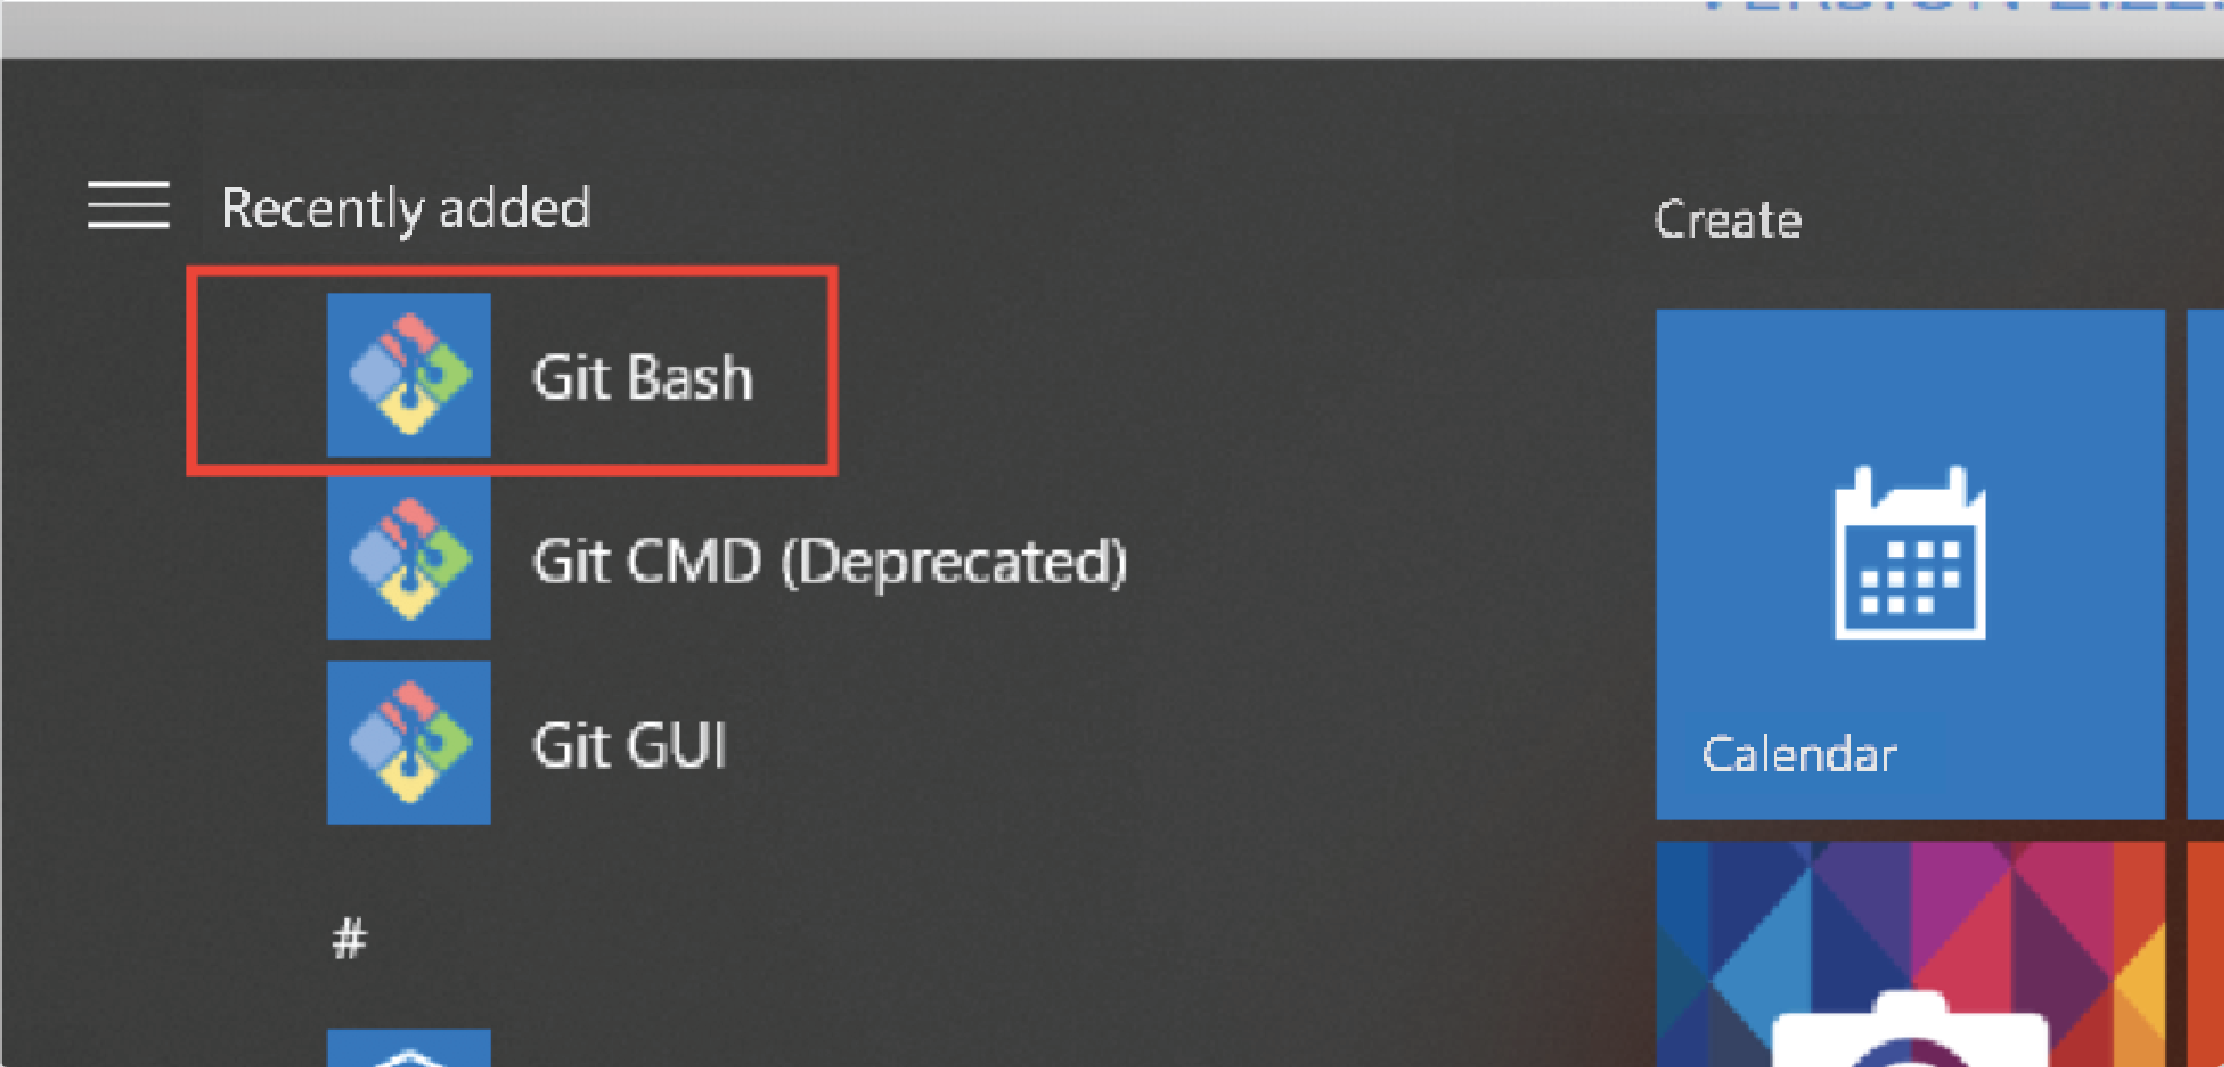
Task: Click the Create group header
Action: click(1728, 220)
